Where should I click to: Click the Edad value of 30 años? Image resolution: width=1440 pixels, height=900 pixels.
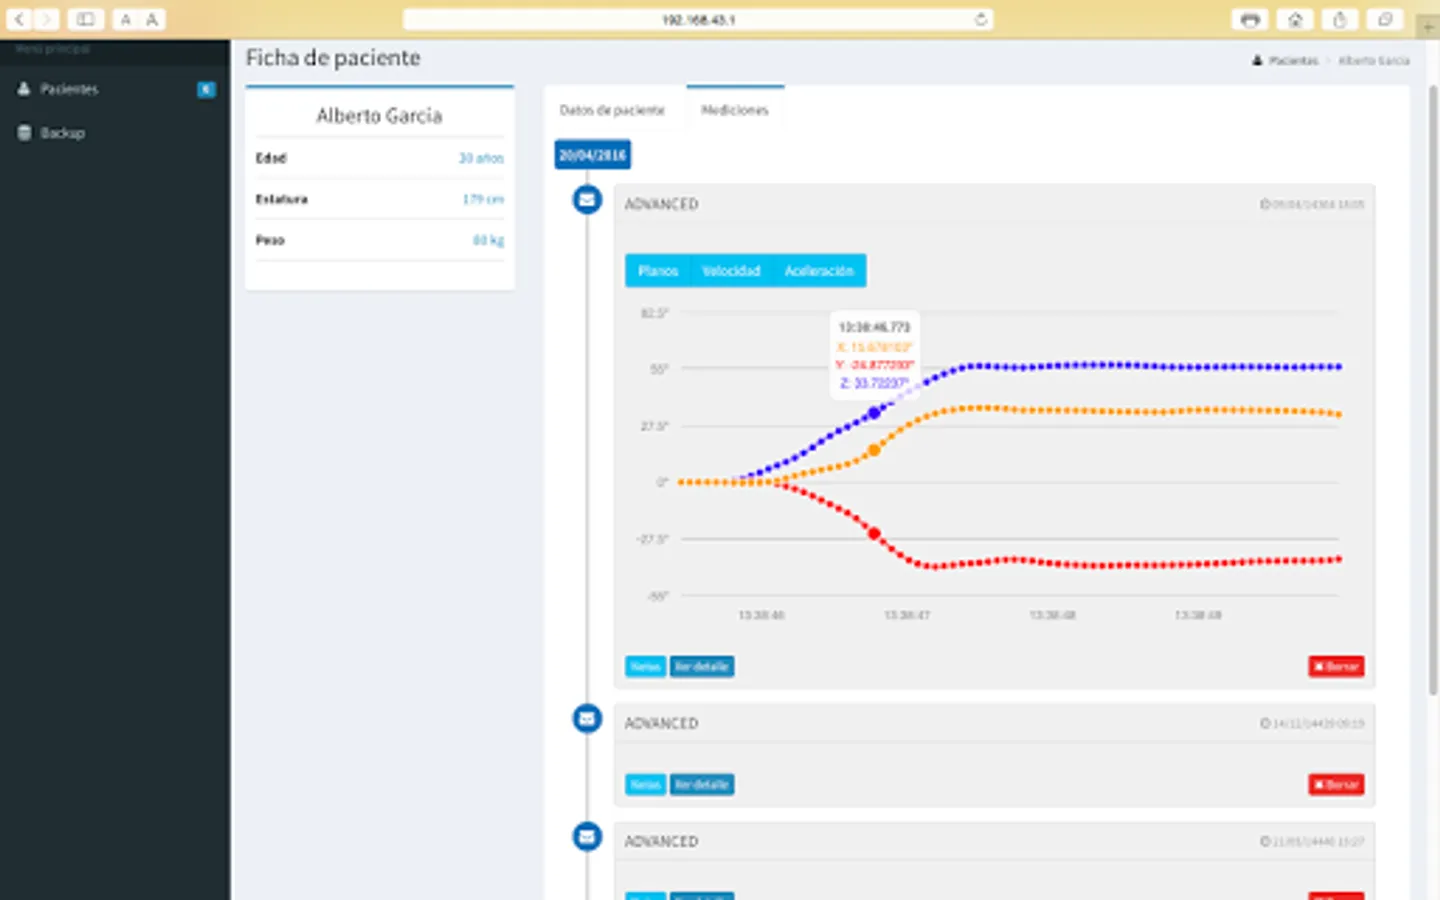click(481, 158)
